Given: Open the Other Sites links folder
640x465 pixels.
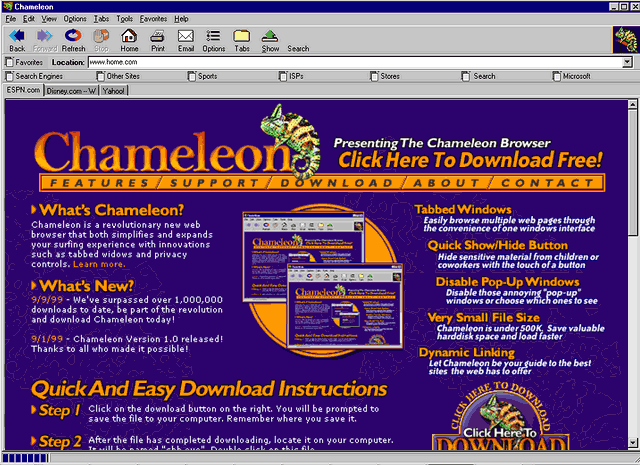Looking at the screenshot, I should point(118,76).
